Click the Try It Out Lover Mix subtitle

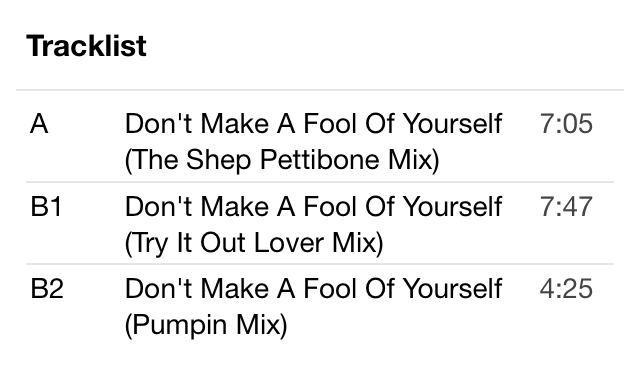click(254, 243)
